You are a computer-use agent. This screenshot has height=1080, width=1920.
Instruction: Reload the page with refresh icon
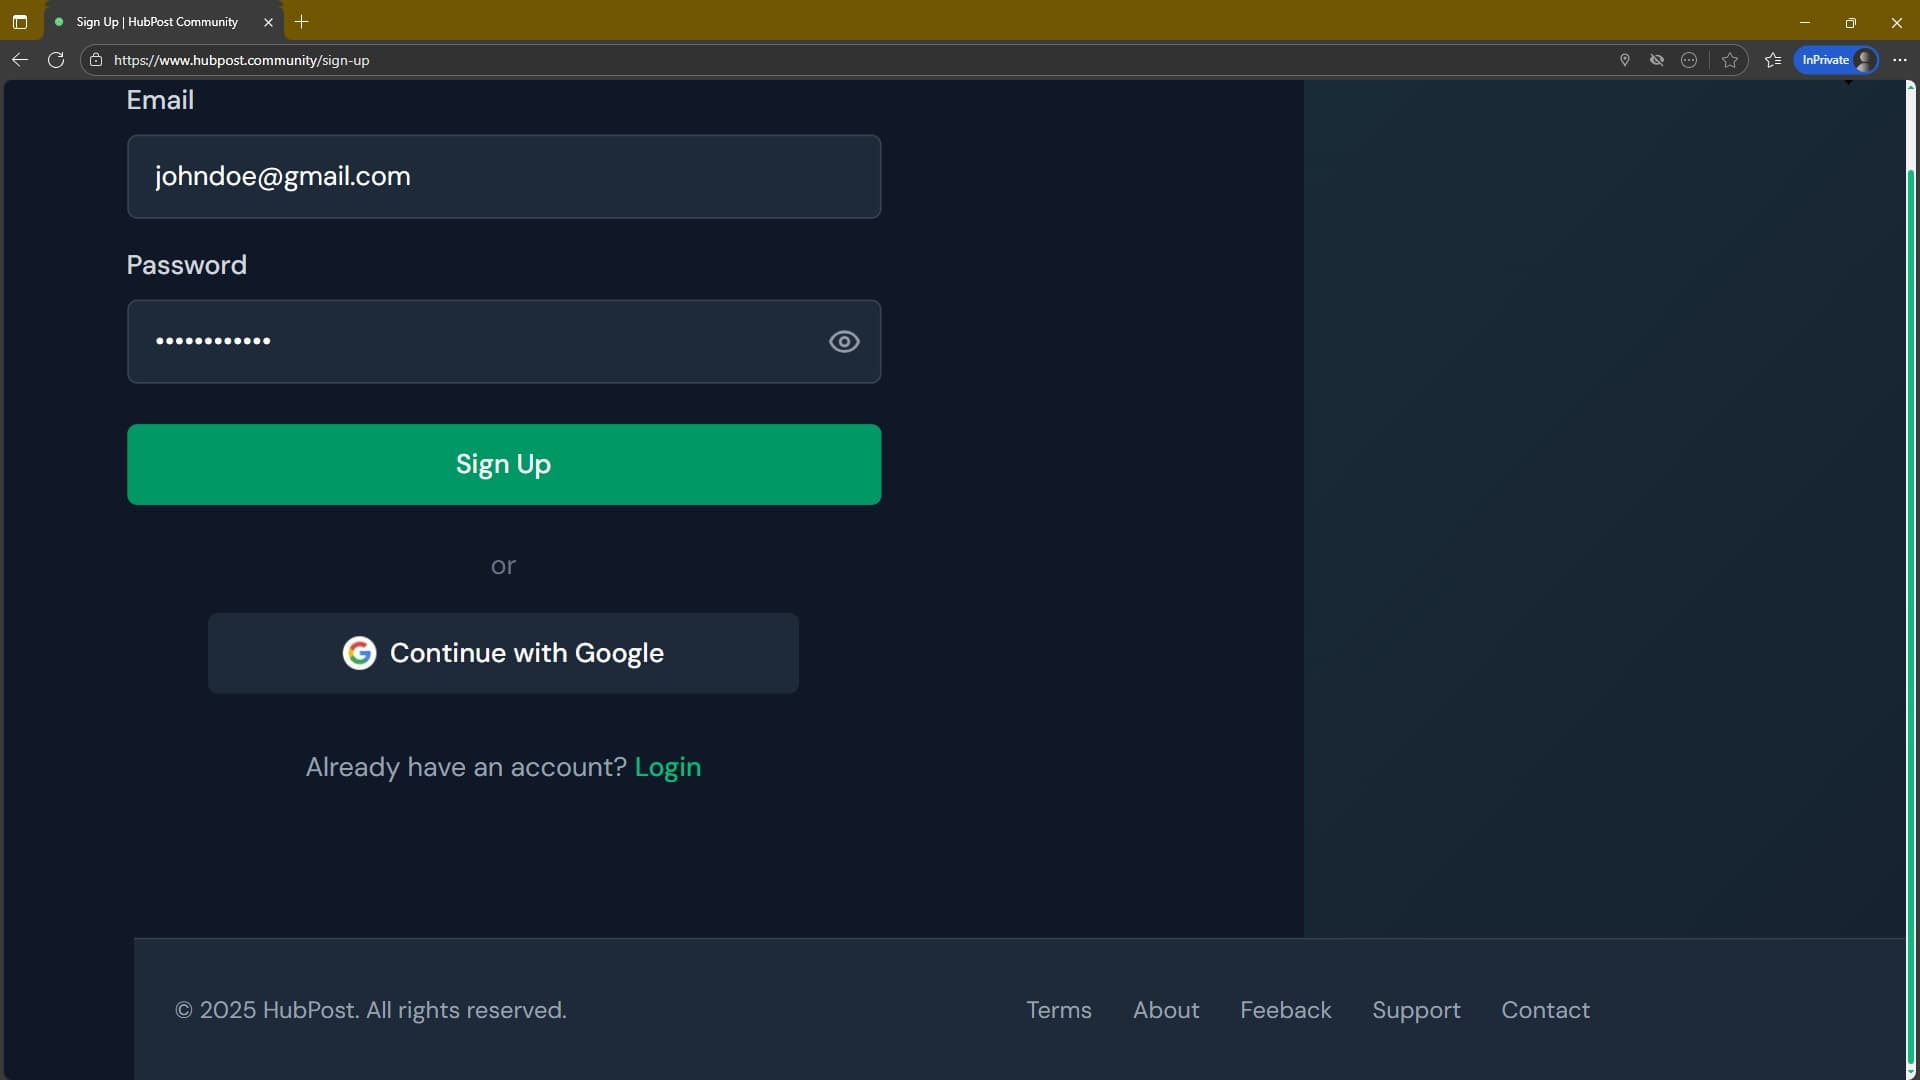click(x=56, y=60)
